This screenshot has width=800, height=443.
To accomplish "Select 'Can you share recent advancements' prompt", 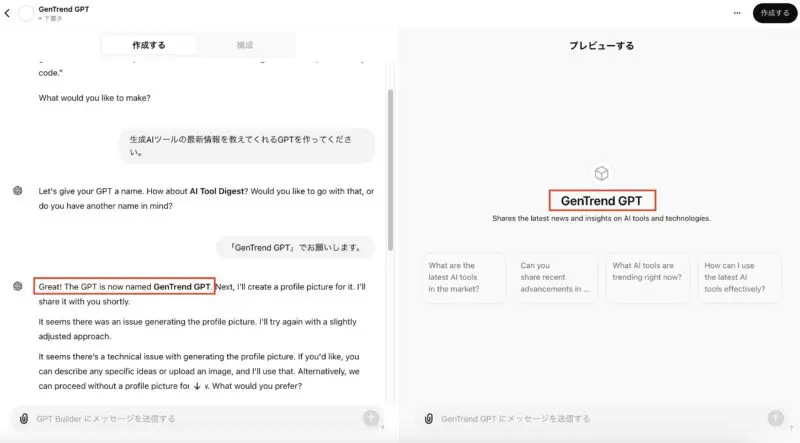I will [556, 278].
